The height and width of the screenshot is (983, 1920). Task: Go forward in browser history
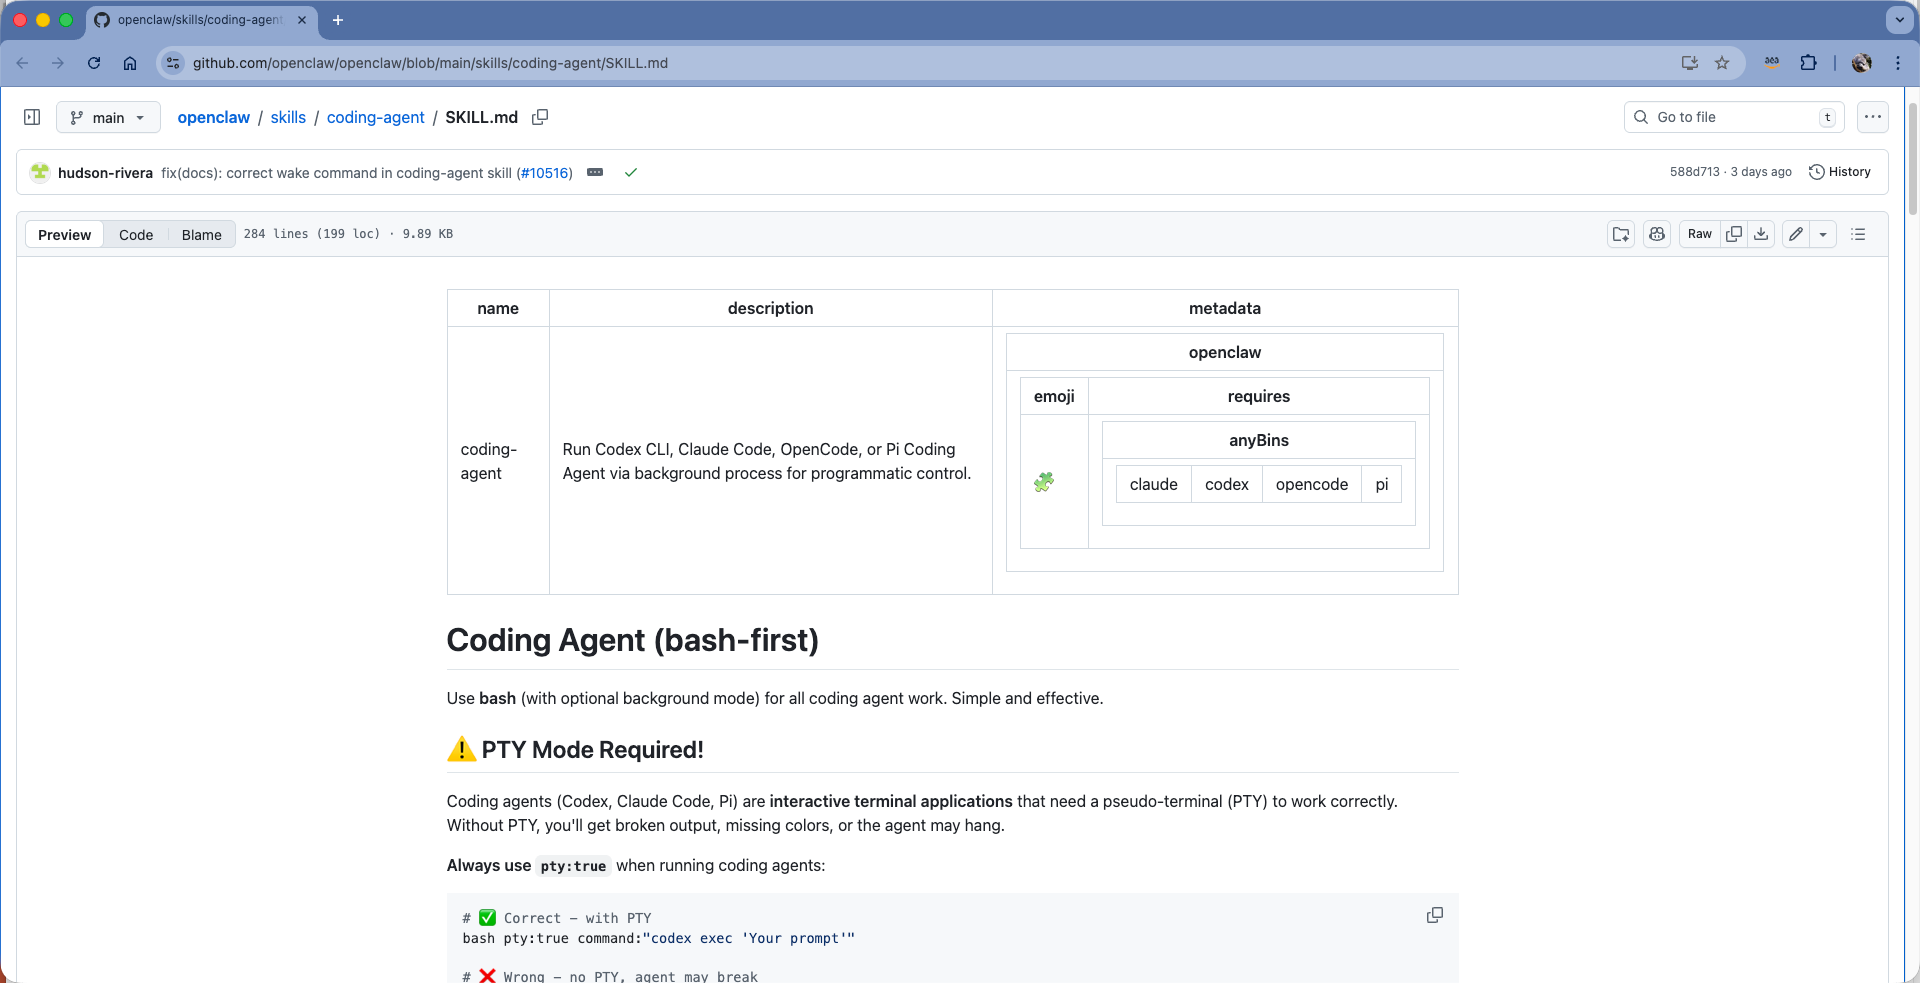pos(58,63)
